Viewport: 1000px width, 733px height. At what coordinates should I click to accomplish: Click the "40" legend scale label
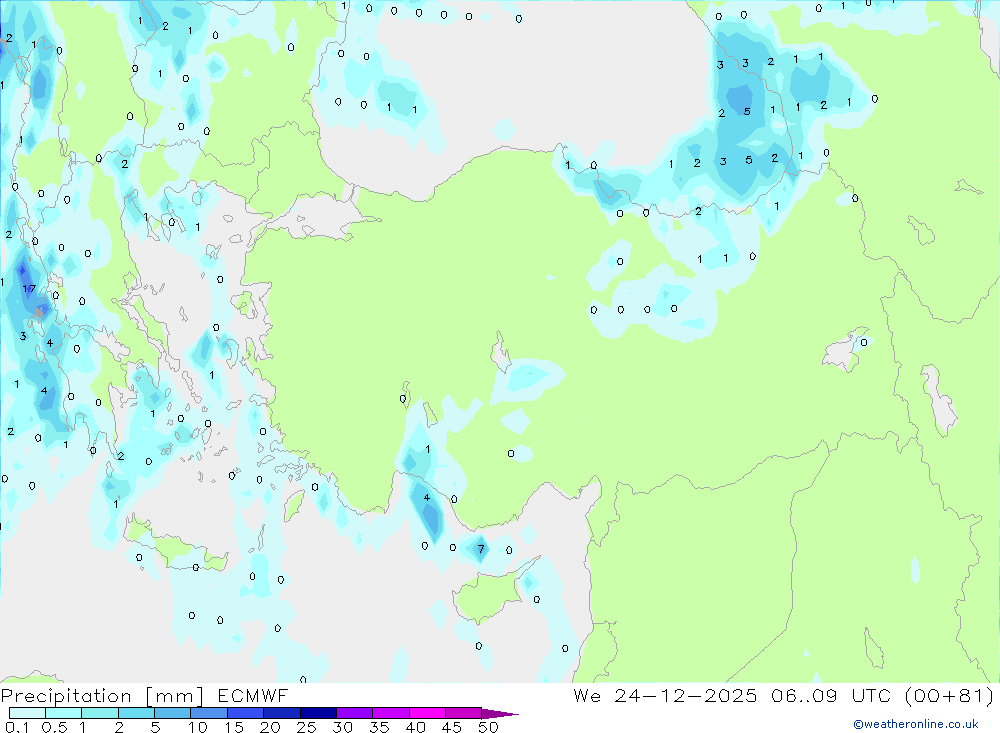click(415, 727)
